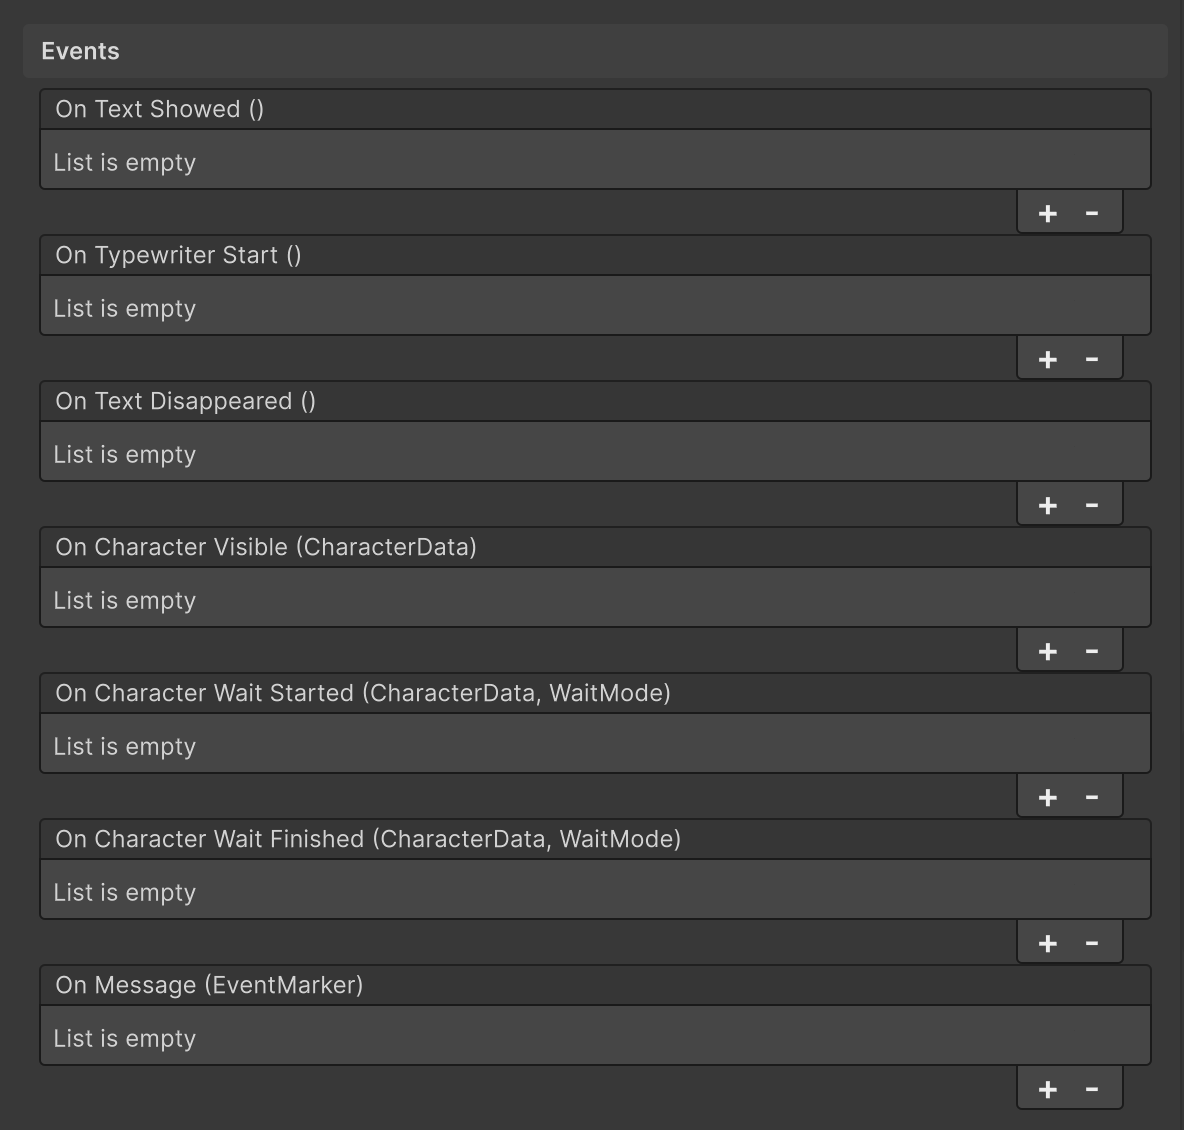This screenshot has width=1184, height=1130.
Task: Add a listener to On Character Wait Finished
Action: tap(1047, 943)
